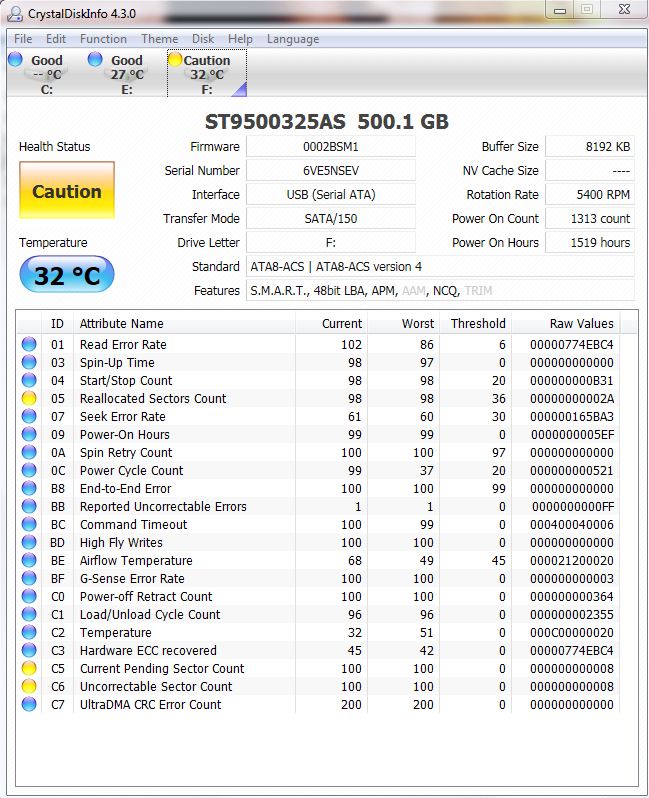649x798 pixels.
Task: Click blue status icon for Reported Uncorrectable Errors
Action: (29, 506)
